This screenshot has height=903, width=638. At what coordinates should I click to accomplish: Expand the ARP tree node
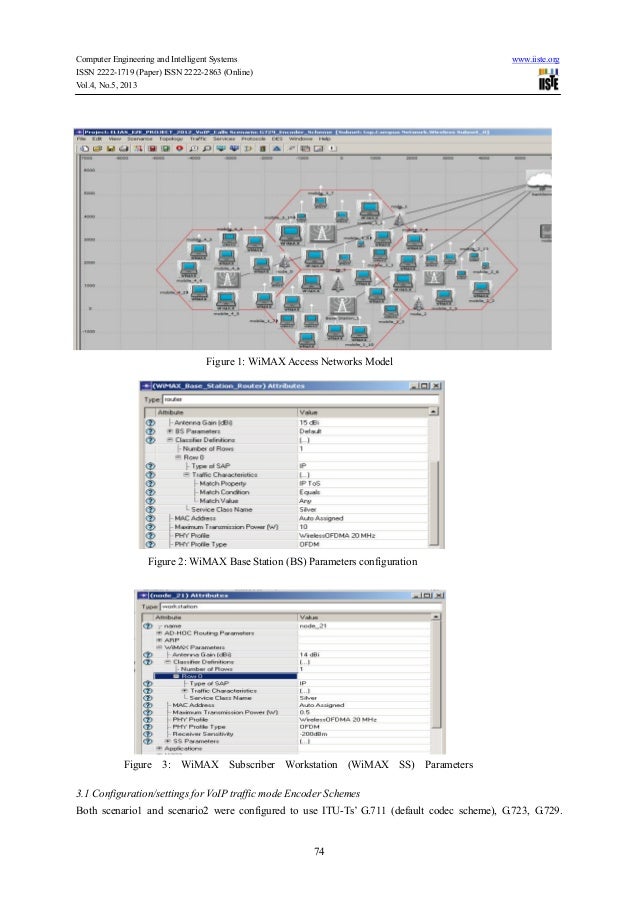tap(160, 640)
